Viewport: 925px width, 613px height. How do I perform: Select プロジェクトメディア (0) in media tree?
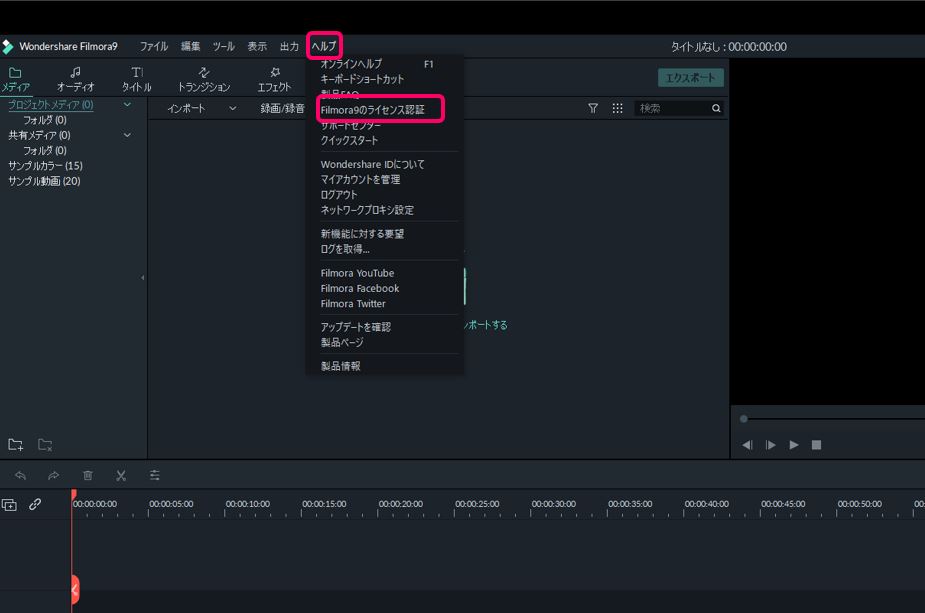pos(51,105)
